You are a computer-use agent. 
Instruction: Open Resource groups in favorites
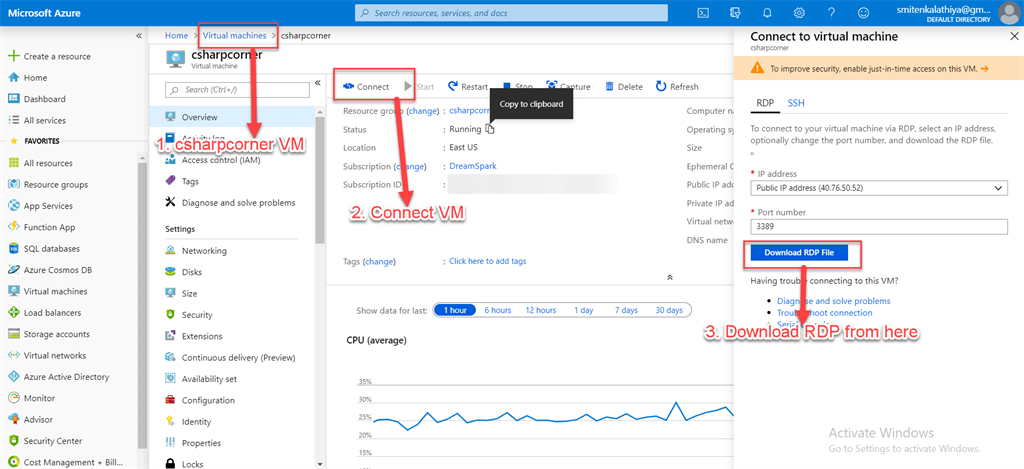56,185
